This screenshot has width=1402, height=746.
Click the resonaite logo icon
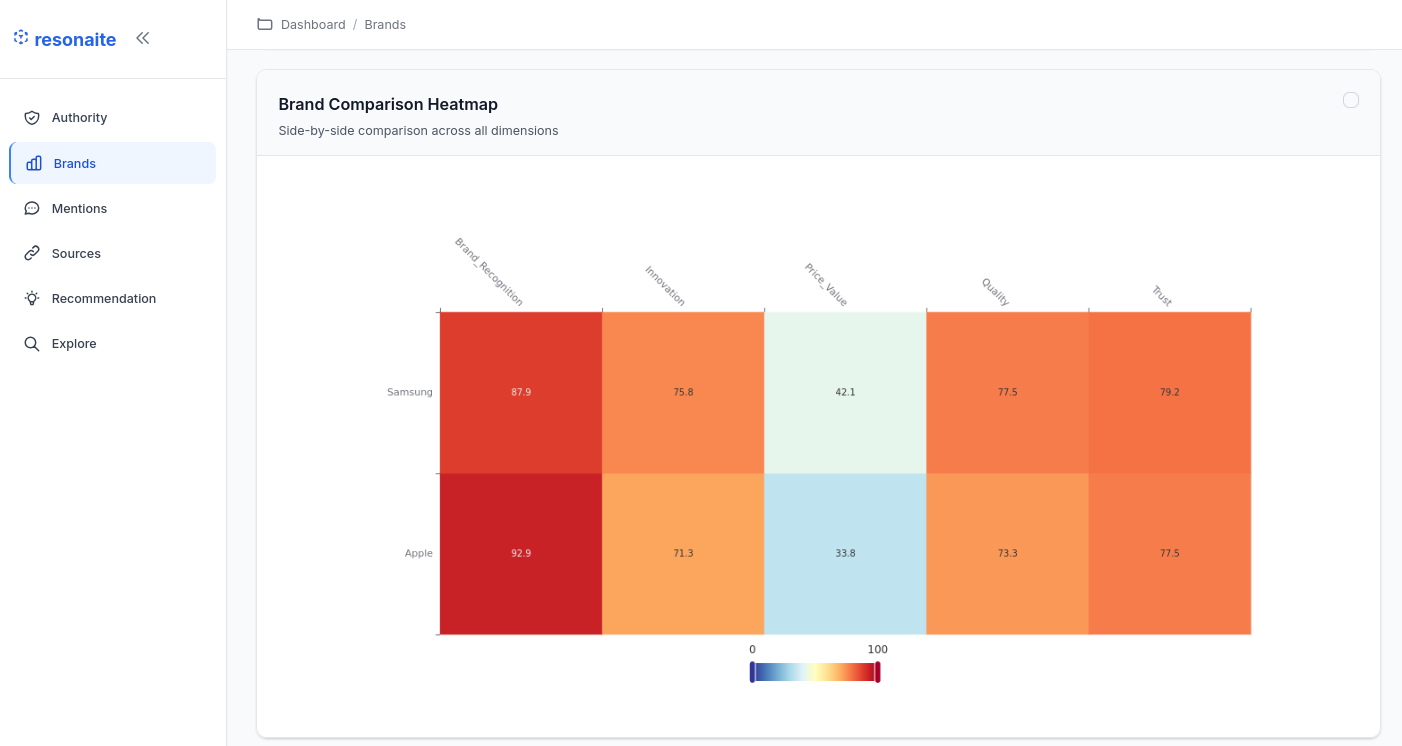pos(19,36)
